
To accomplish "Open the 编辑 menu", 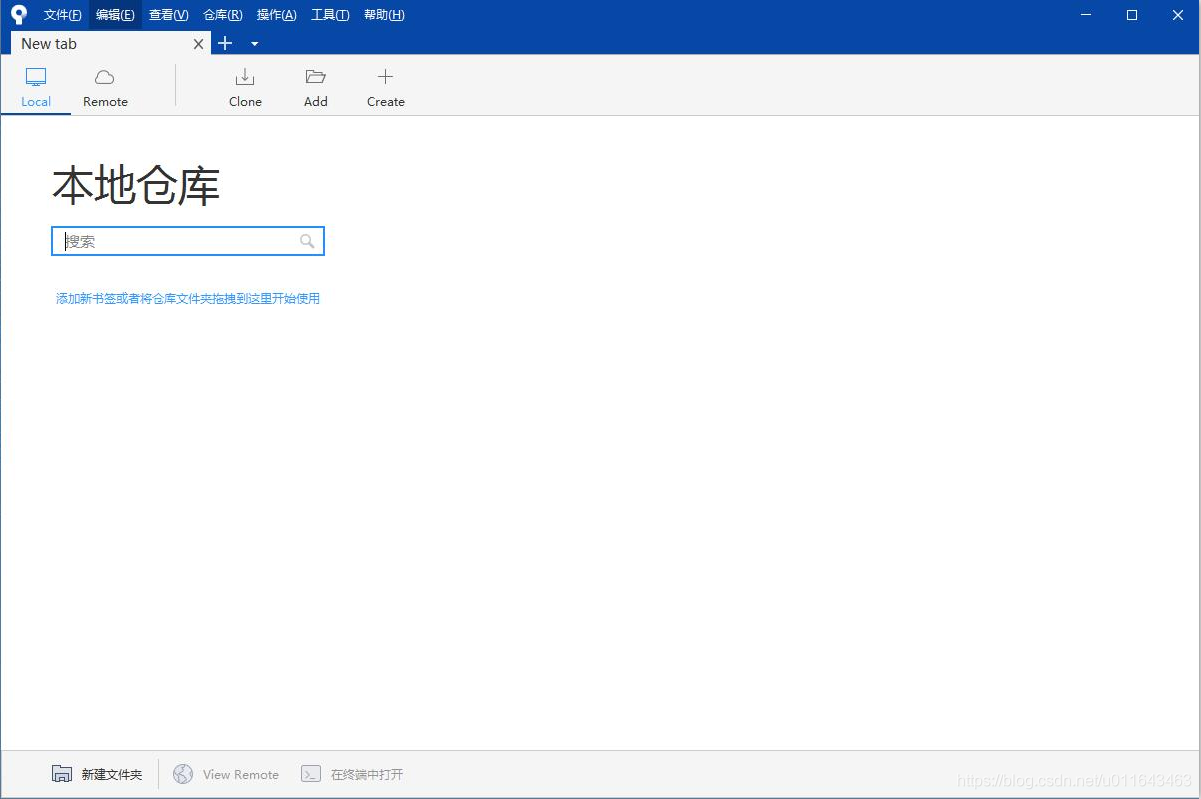I will [114, 14].
